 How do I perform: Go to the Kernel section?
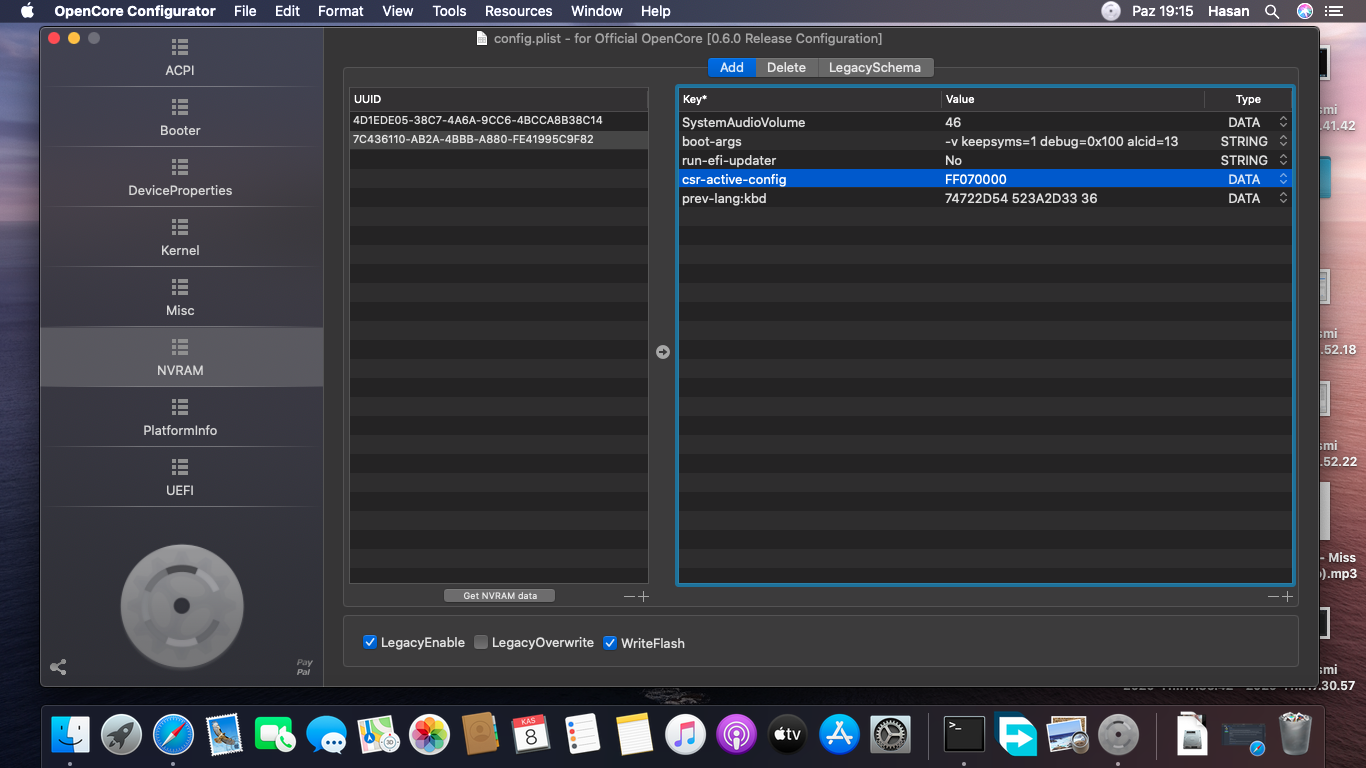(180, 238)
